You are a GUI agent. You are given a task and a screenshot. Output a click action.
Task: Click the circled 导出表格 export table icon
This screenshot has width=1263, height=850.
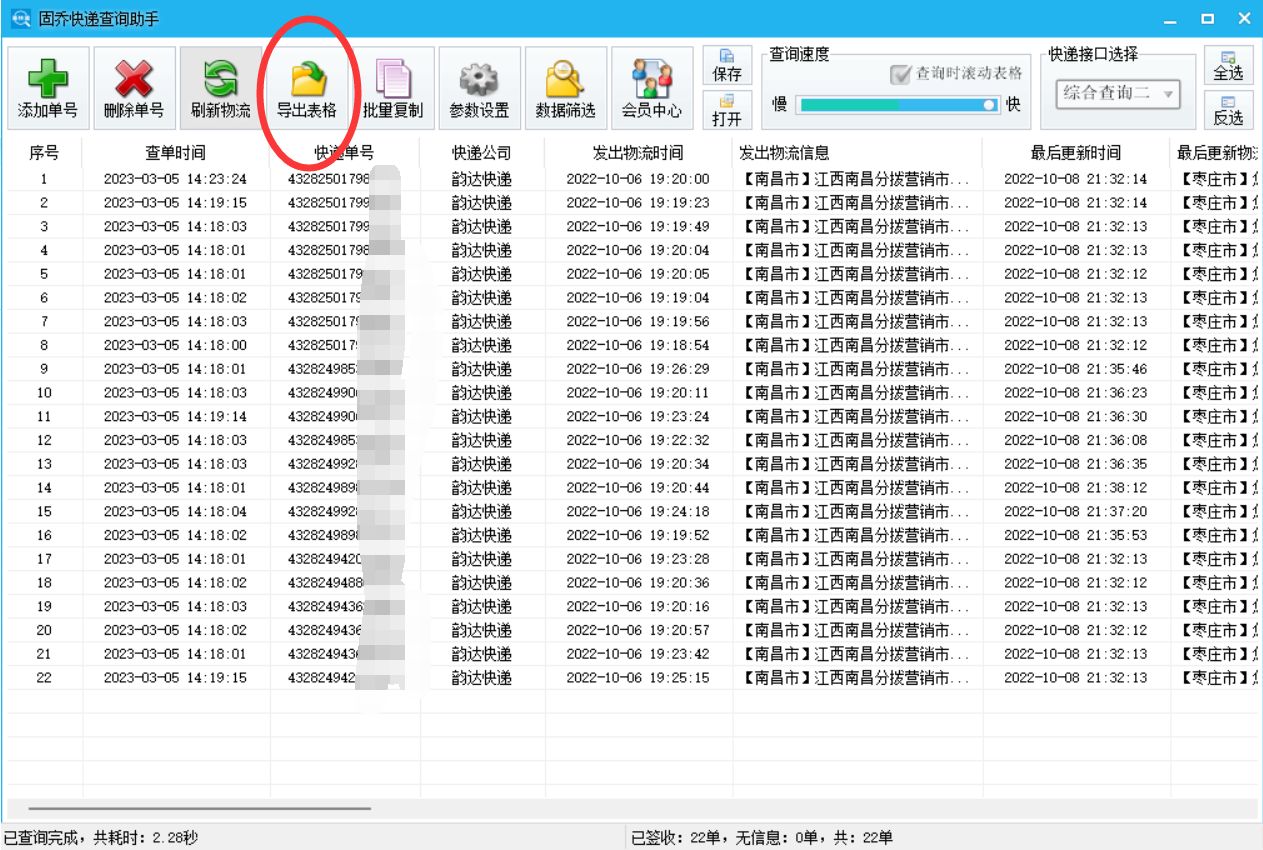pyautogui.click(x=308, y=87)
